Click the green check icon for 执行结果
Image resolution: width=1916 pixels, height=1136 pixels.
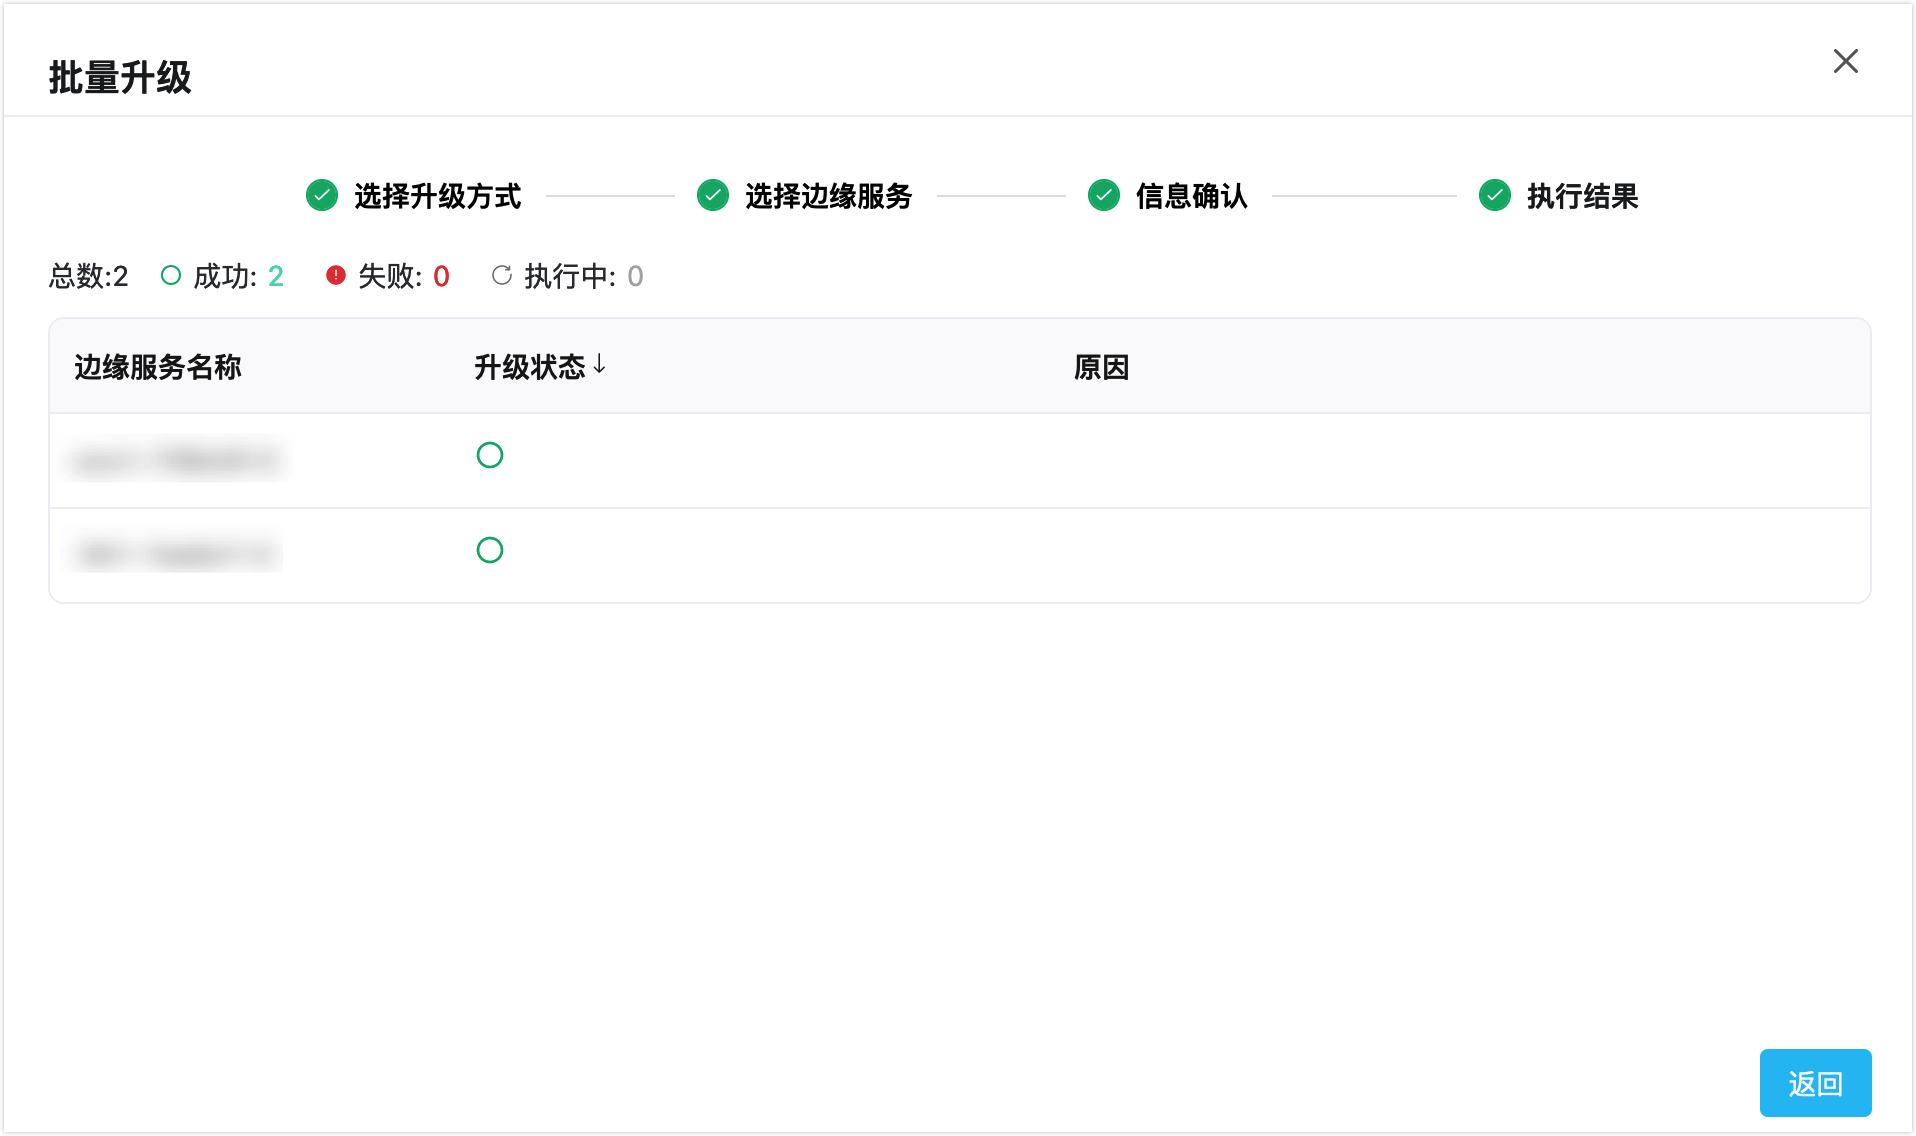1495,195
